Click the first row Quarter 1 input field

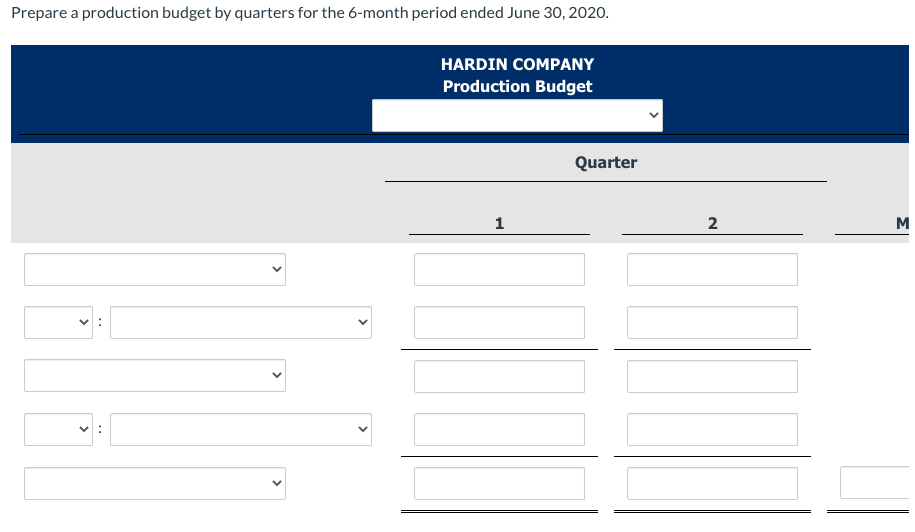(499, 269)
